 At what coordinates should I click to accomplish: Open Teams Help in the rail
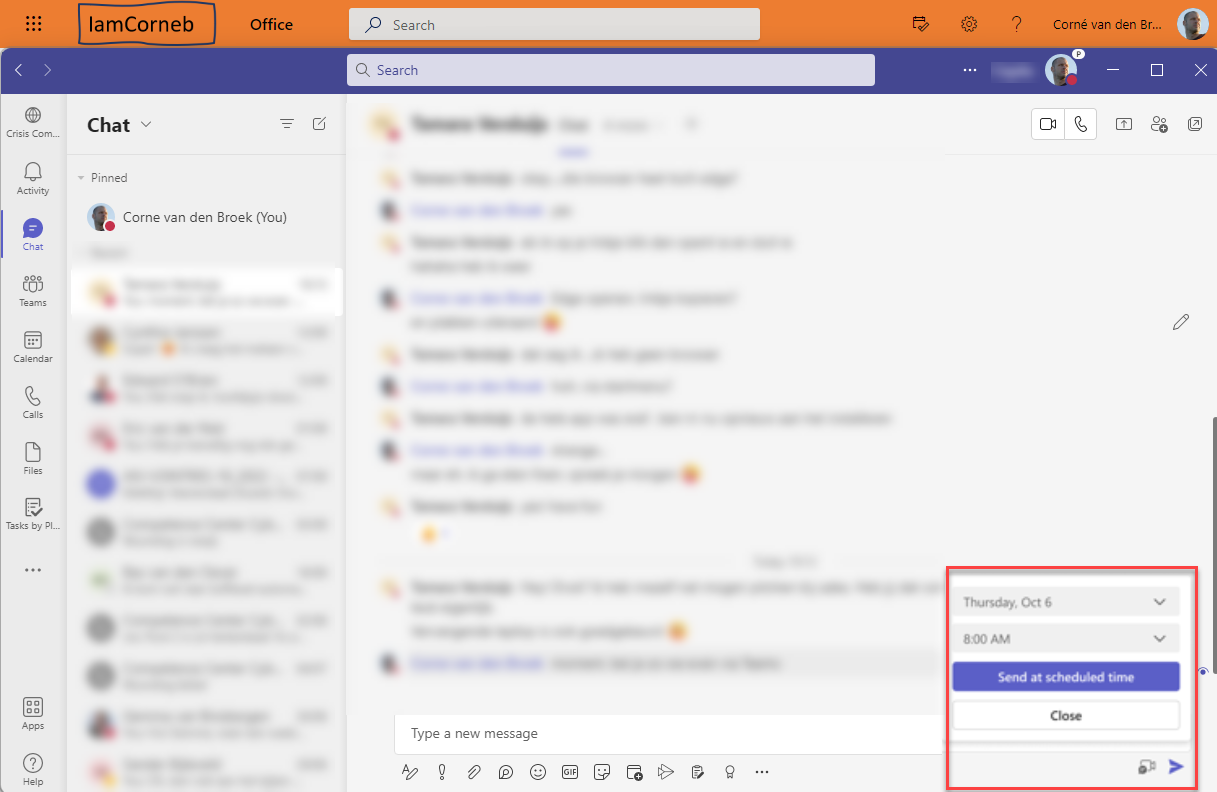[x=33, y=770]
